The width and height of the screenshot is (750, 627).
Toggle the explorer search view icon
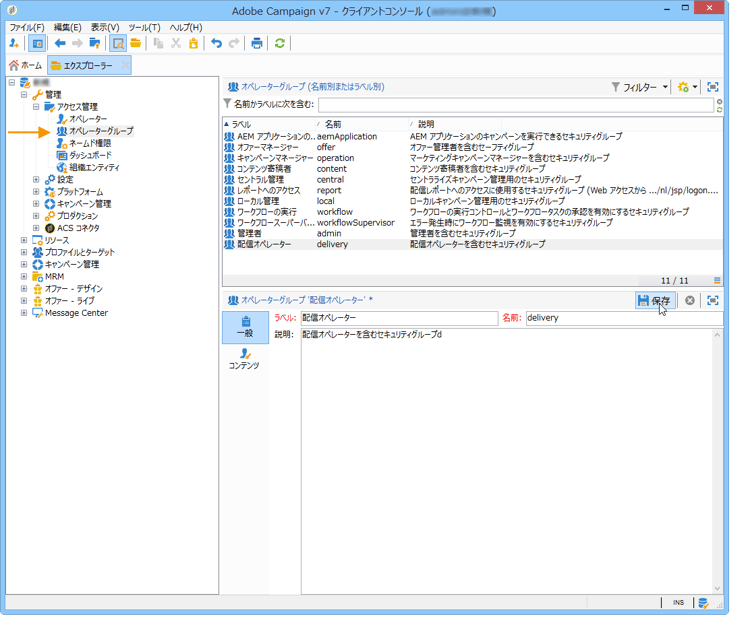point(118,44)
